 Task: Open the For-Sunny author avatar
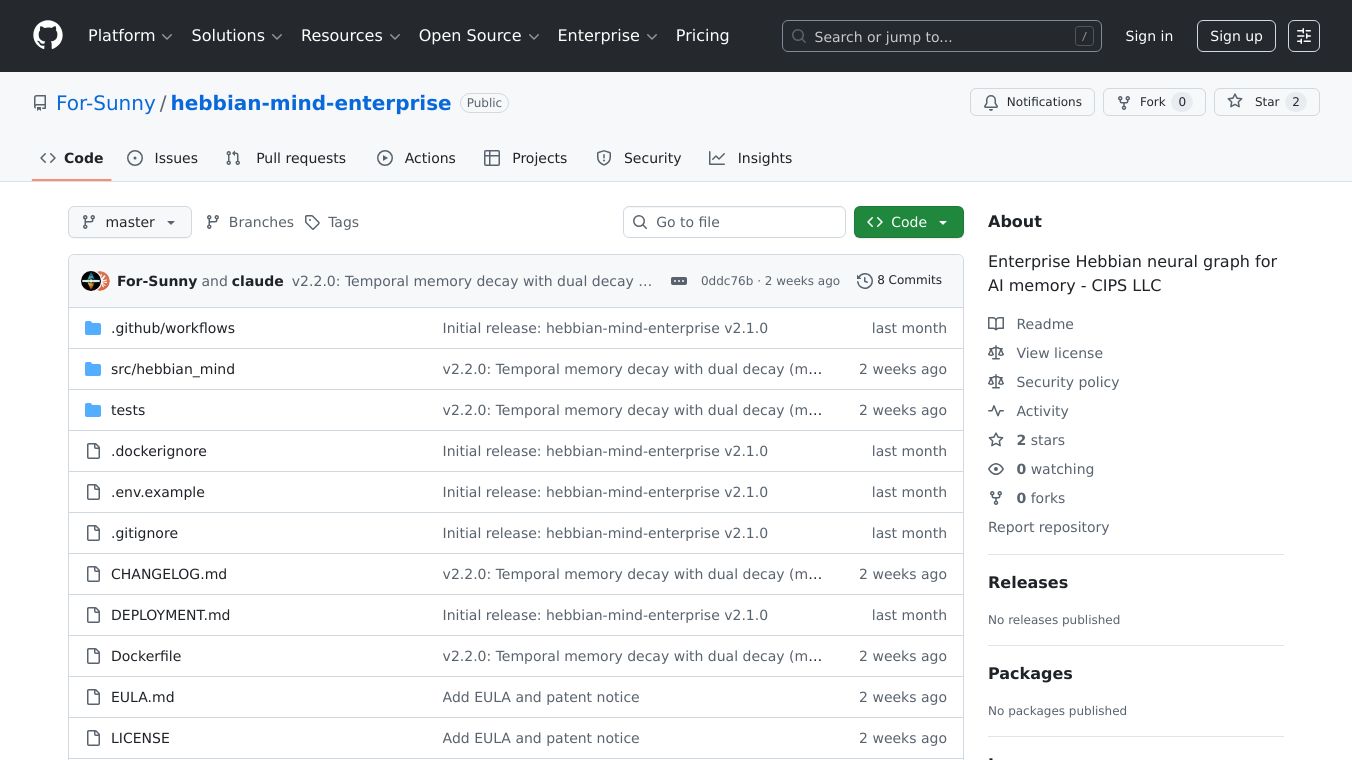pyautogui.click(x=90, y=281)
